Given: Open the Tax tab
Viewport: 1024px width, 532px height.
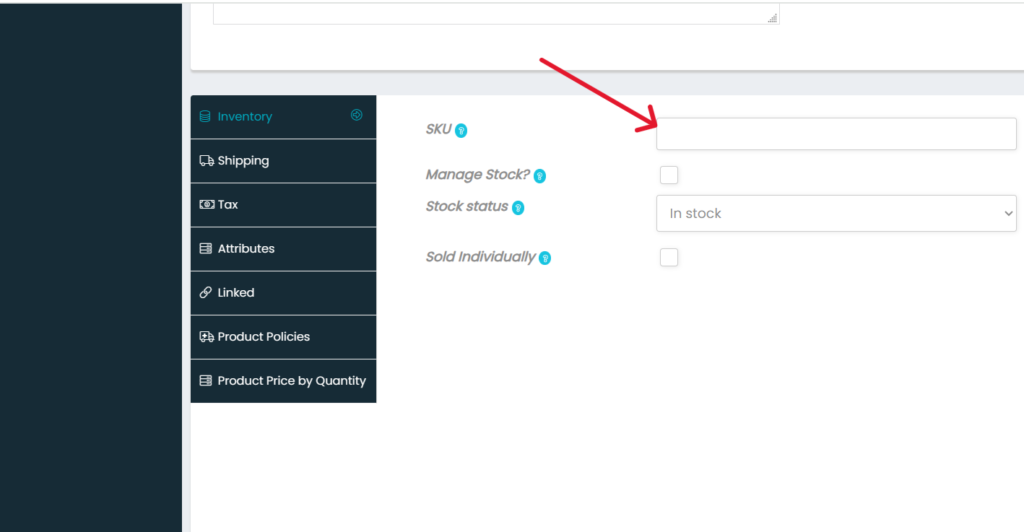Looking at the screenshot, I should point(228,204).
